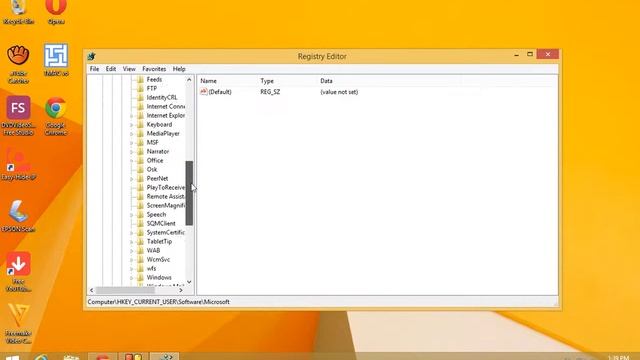Open the Freemake Video Converter shortcut
The width and height of the screenshot is (640, 360).
(x=18, y=323)
